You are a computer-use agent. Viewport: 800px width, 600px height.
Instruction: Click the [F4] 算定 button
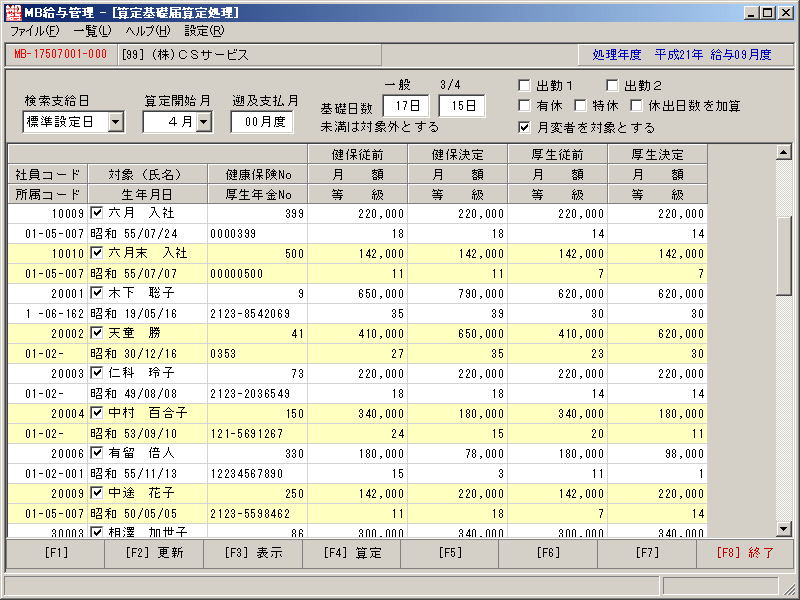click(352, 553)
